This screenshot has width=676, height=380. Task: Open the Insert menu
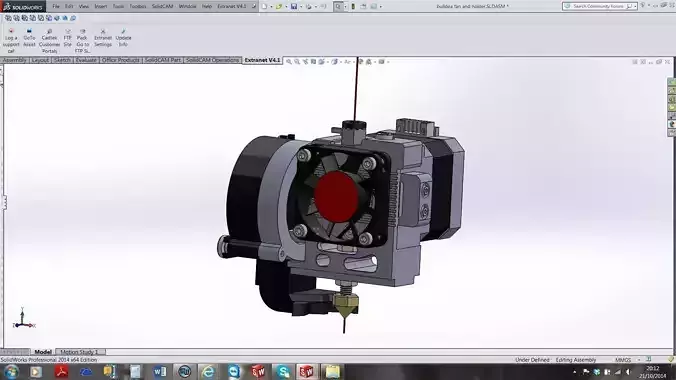tap(100, 6)
